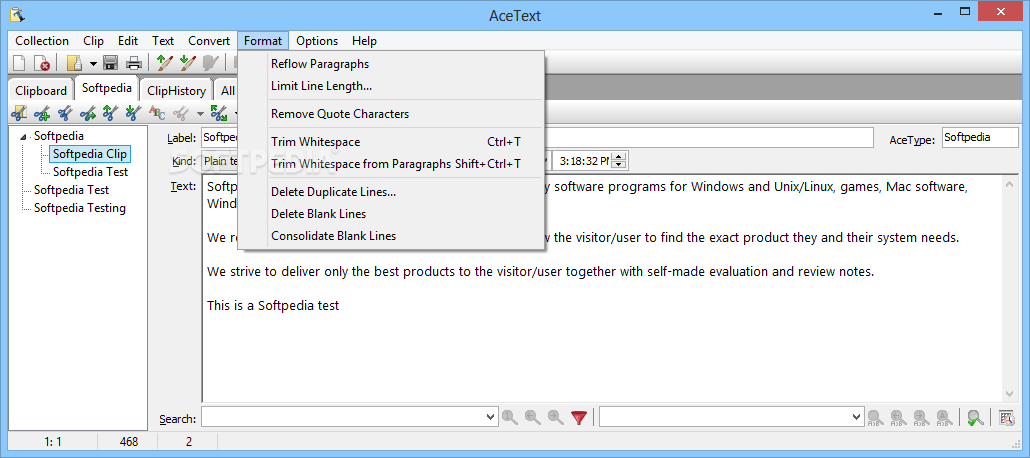Screen dimensions: 1030x458
Task: Open the dropdown arrow after the gray scissors
Action: [200, 114]
